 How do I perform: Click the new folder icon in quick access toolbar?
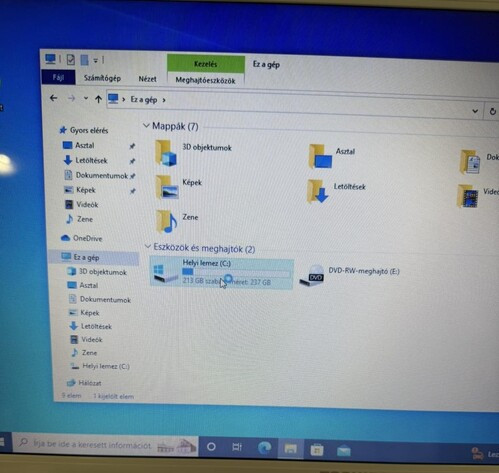84,60
